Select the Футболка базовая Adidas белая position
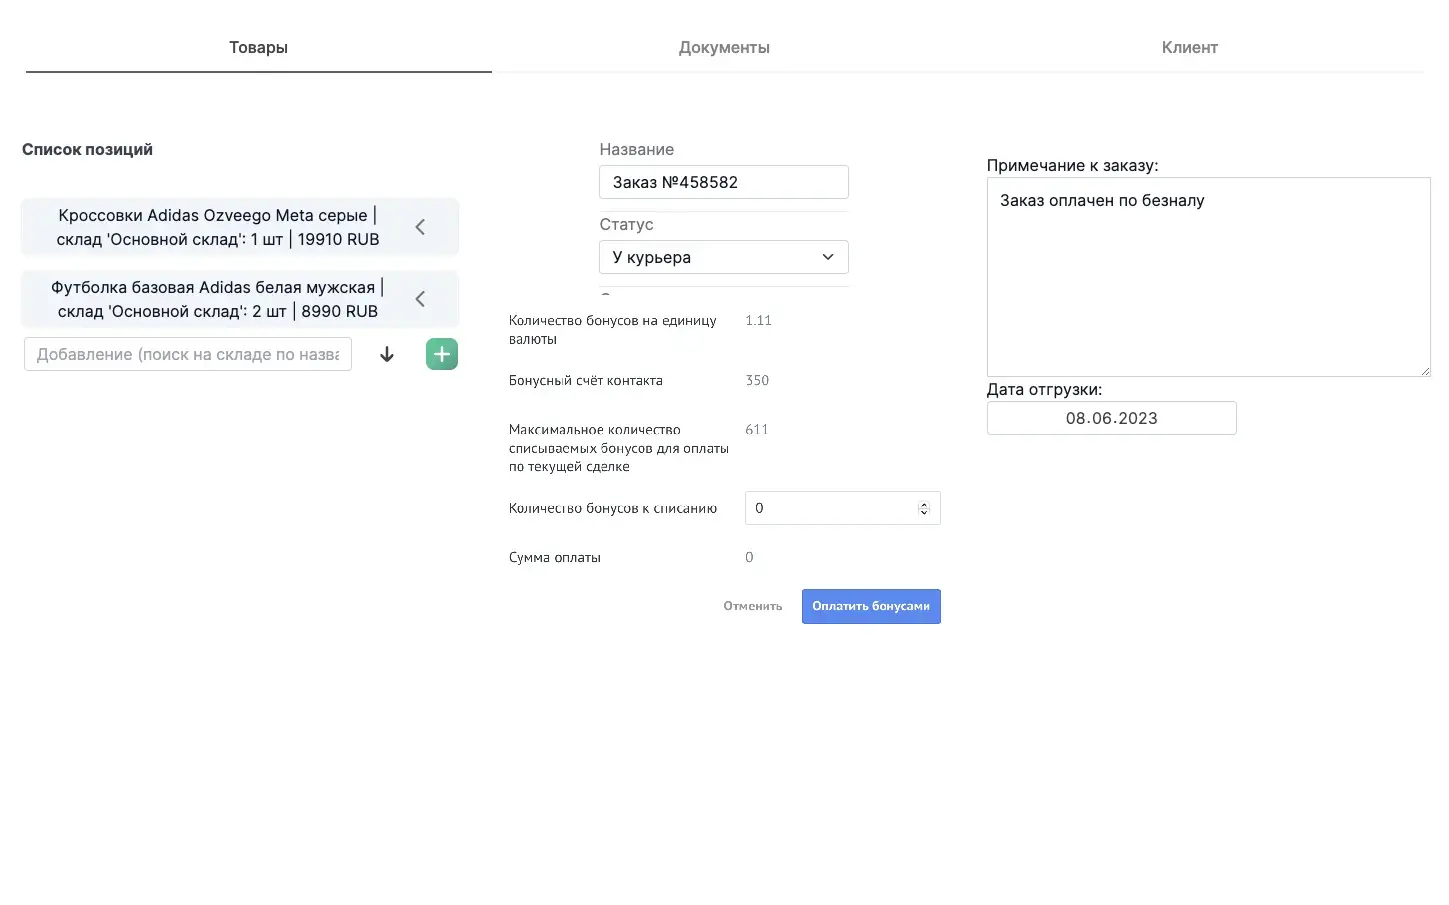The height and width of the screenshot is (905, 1449). tap(218, 299)
